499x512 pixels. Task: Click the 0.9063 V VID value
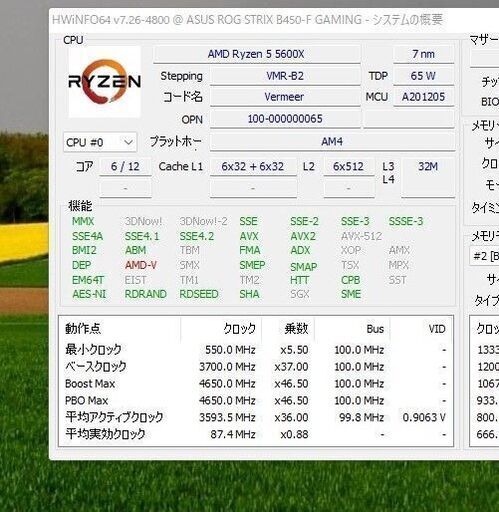click(424, 417)
